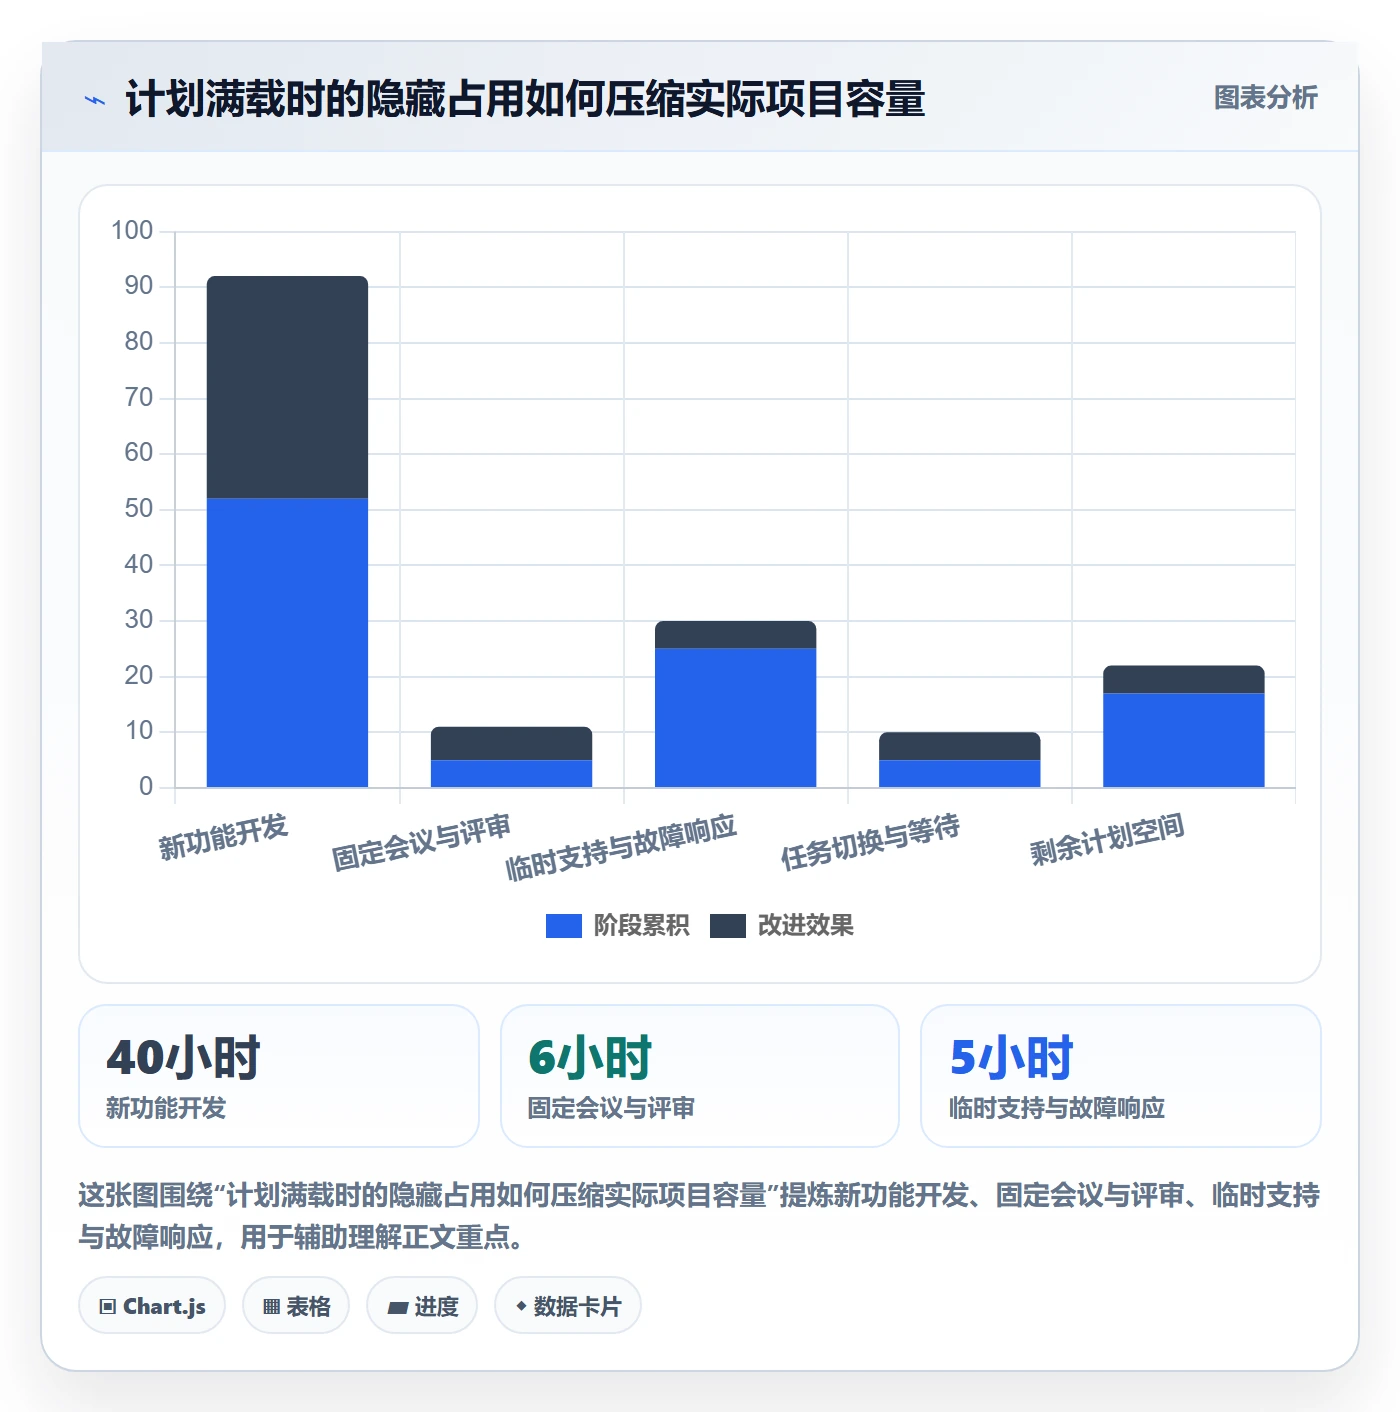Open the 5小时 临时支持与故障响应 data card
The image size is (1400, 1412).
pos(1121,1076)
